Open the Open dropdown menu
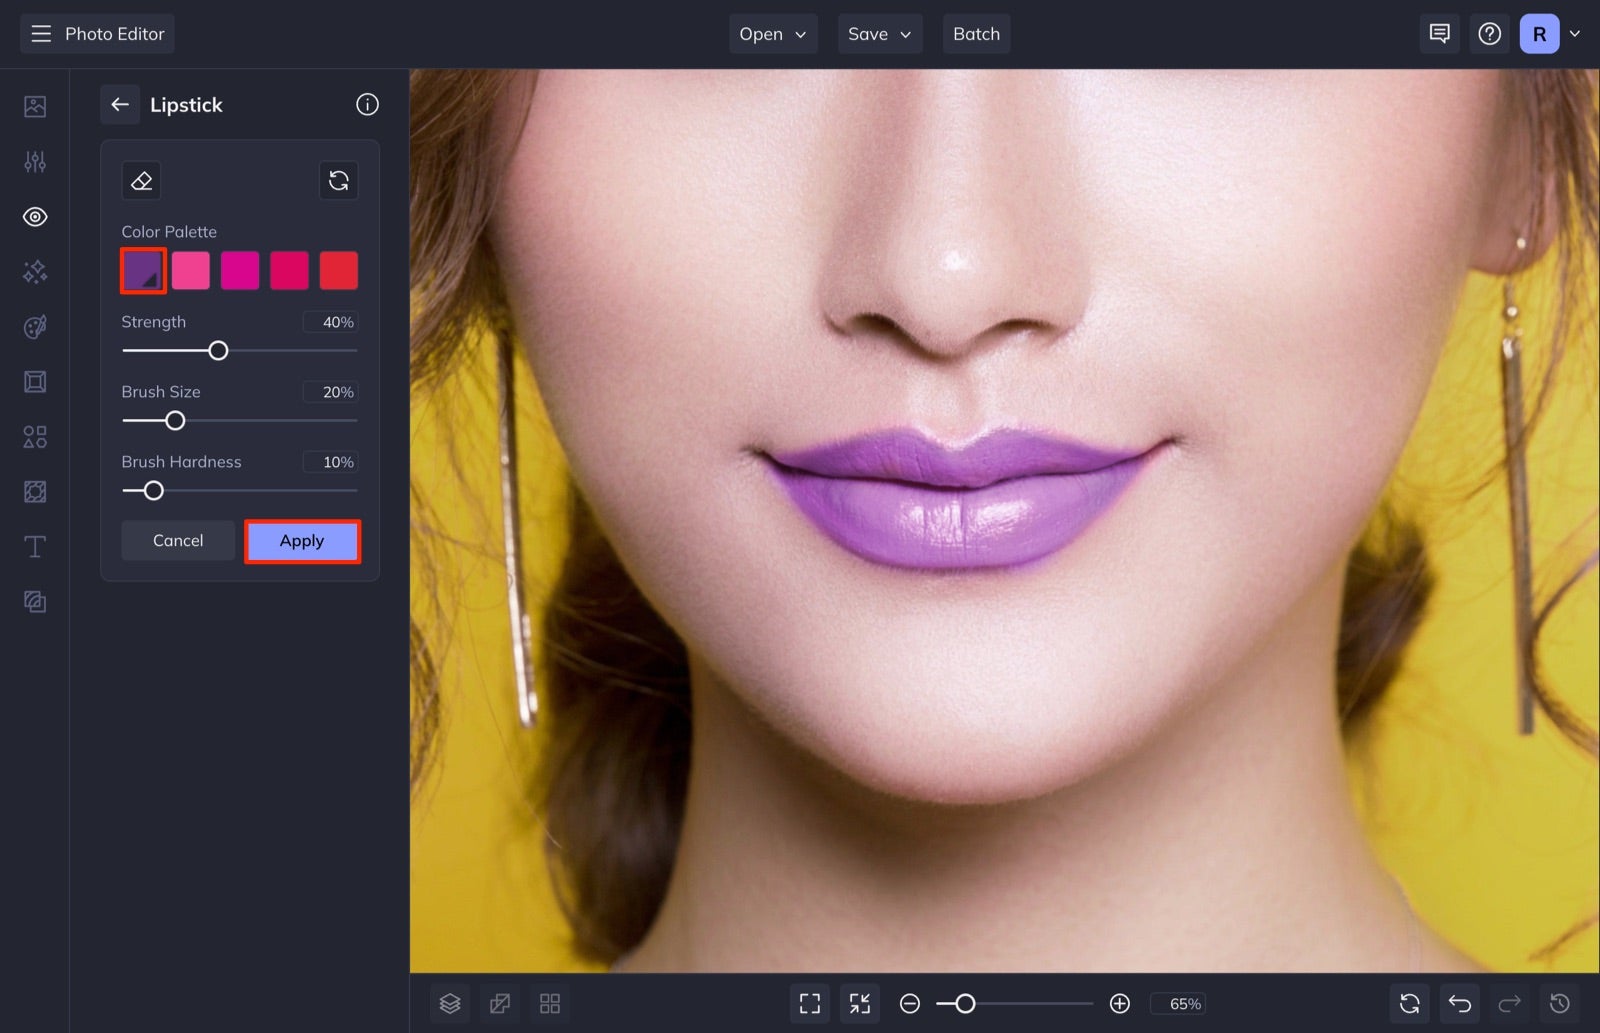 [x=772, y=33]
